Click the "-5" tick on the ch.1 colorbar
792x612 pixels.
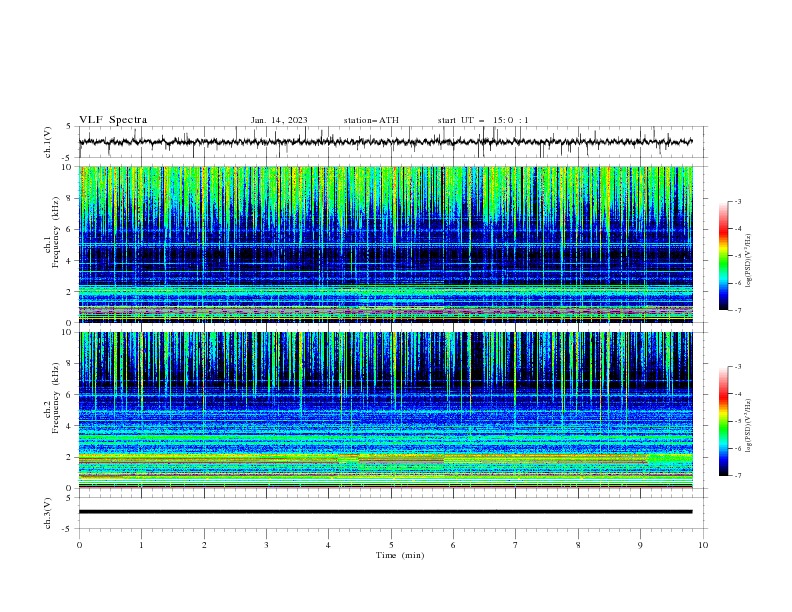pos(738,256)
